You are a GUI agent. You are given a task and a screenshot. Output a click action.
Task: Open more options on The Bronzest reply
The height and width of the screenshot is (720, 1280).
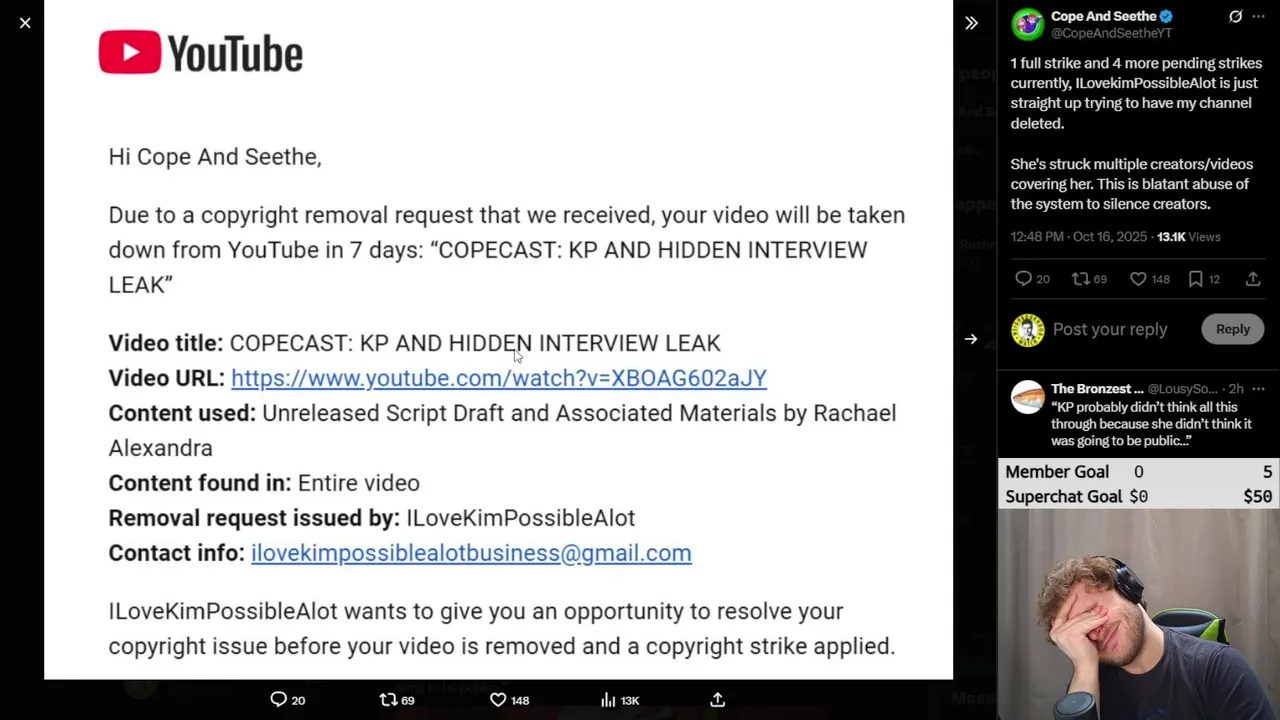pyautogui.click(x=1258, y=389)
